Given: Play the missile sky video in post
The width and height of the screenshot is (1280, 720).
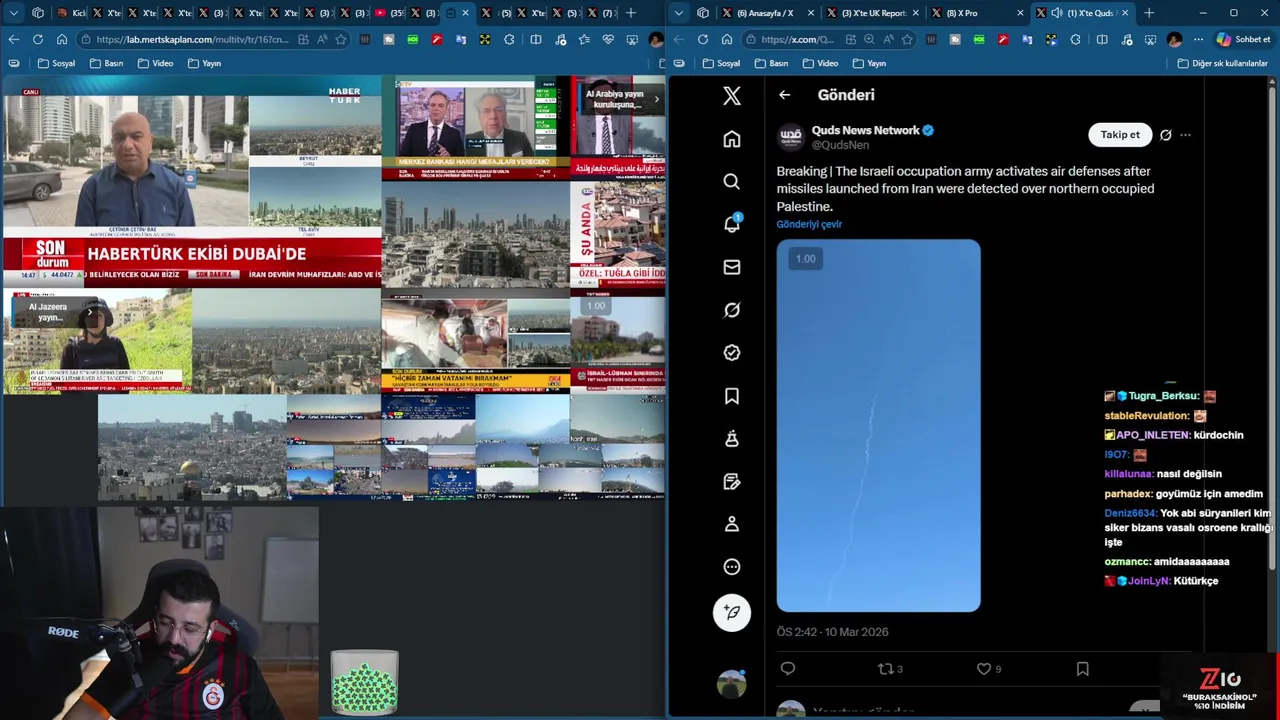Looking at the screenshot, I should tap(878, 425).
